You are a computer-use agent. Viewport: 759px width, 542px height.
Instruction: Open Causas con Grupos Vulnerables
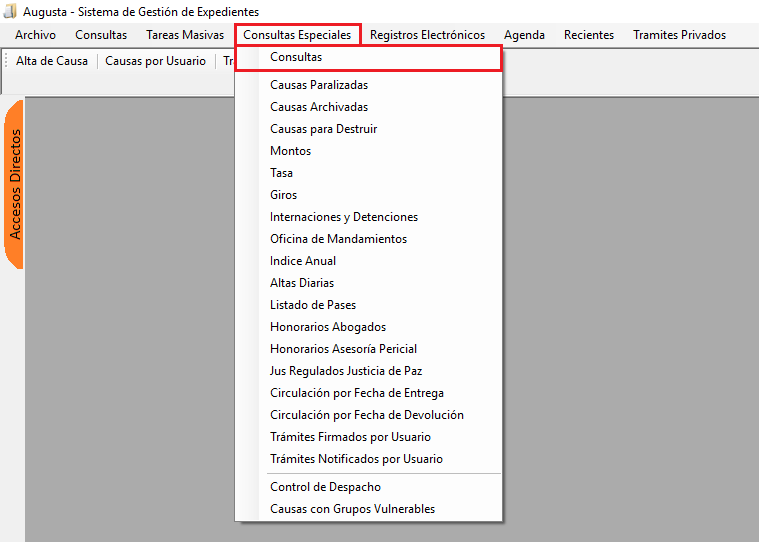(352, 509)
